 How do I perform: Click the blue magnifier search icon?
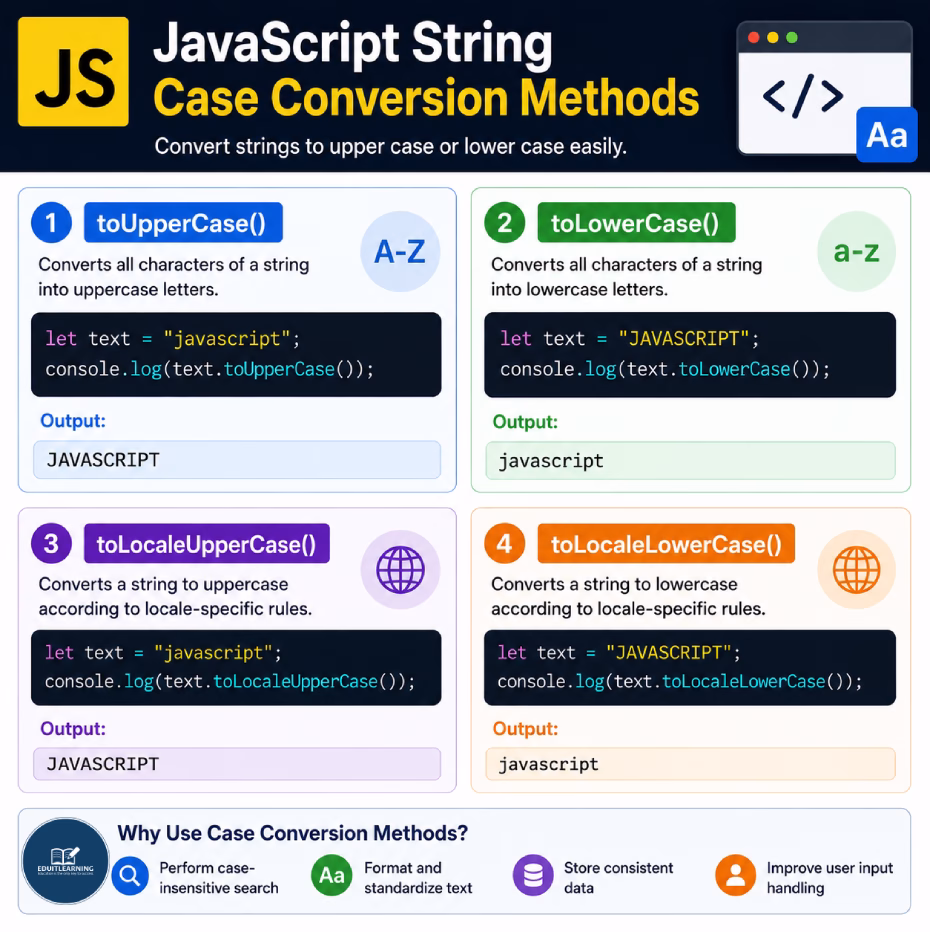click(x=130, y=876)
